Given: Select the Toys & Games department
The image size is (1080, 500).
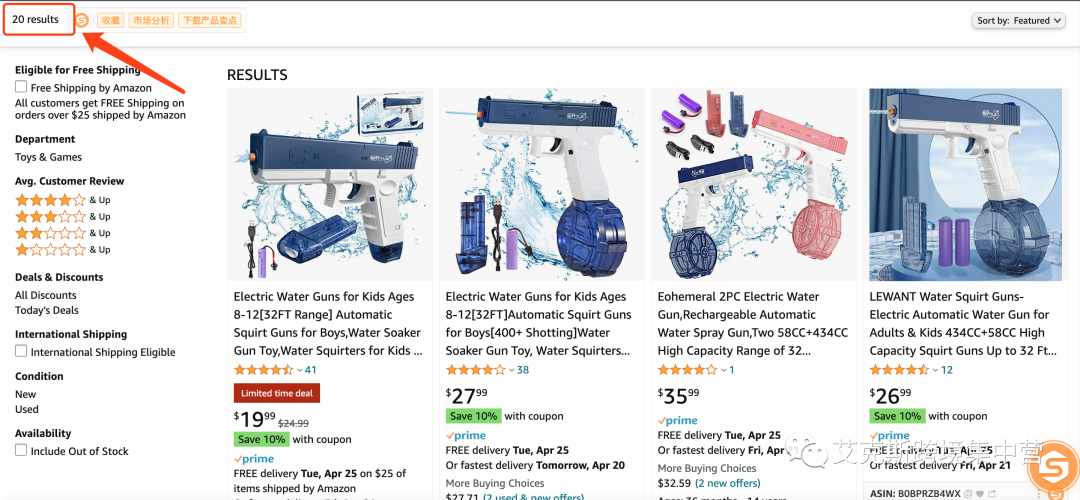Looking at the screenshot, I should click(x=48, y=157).
